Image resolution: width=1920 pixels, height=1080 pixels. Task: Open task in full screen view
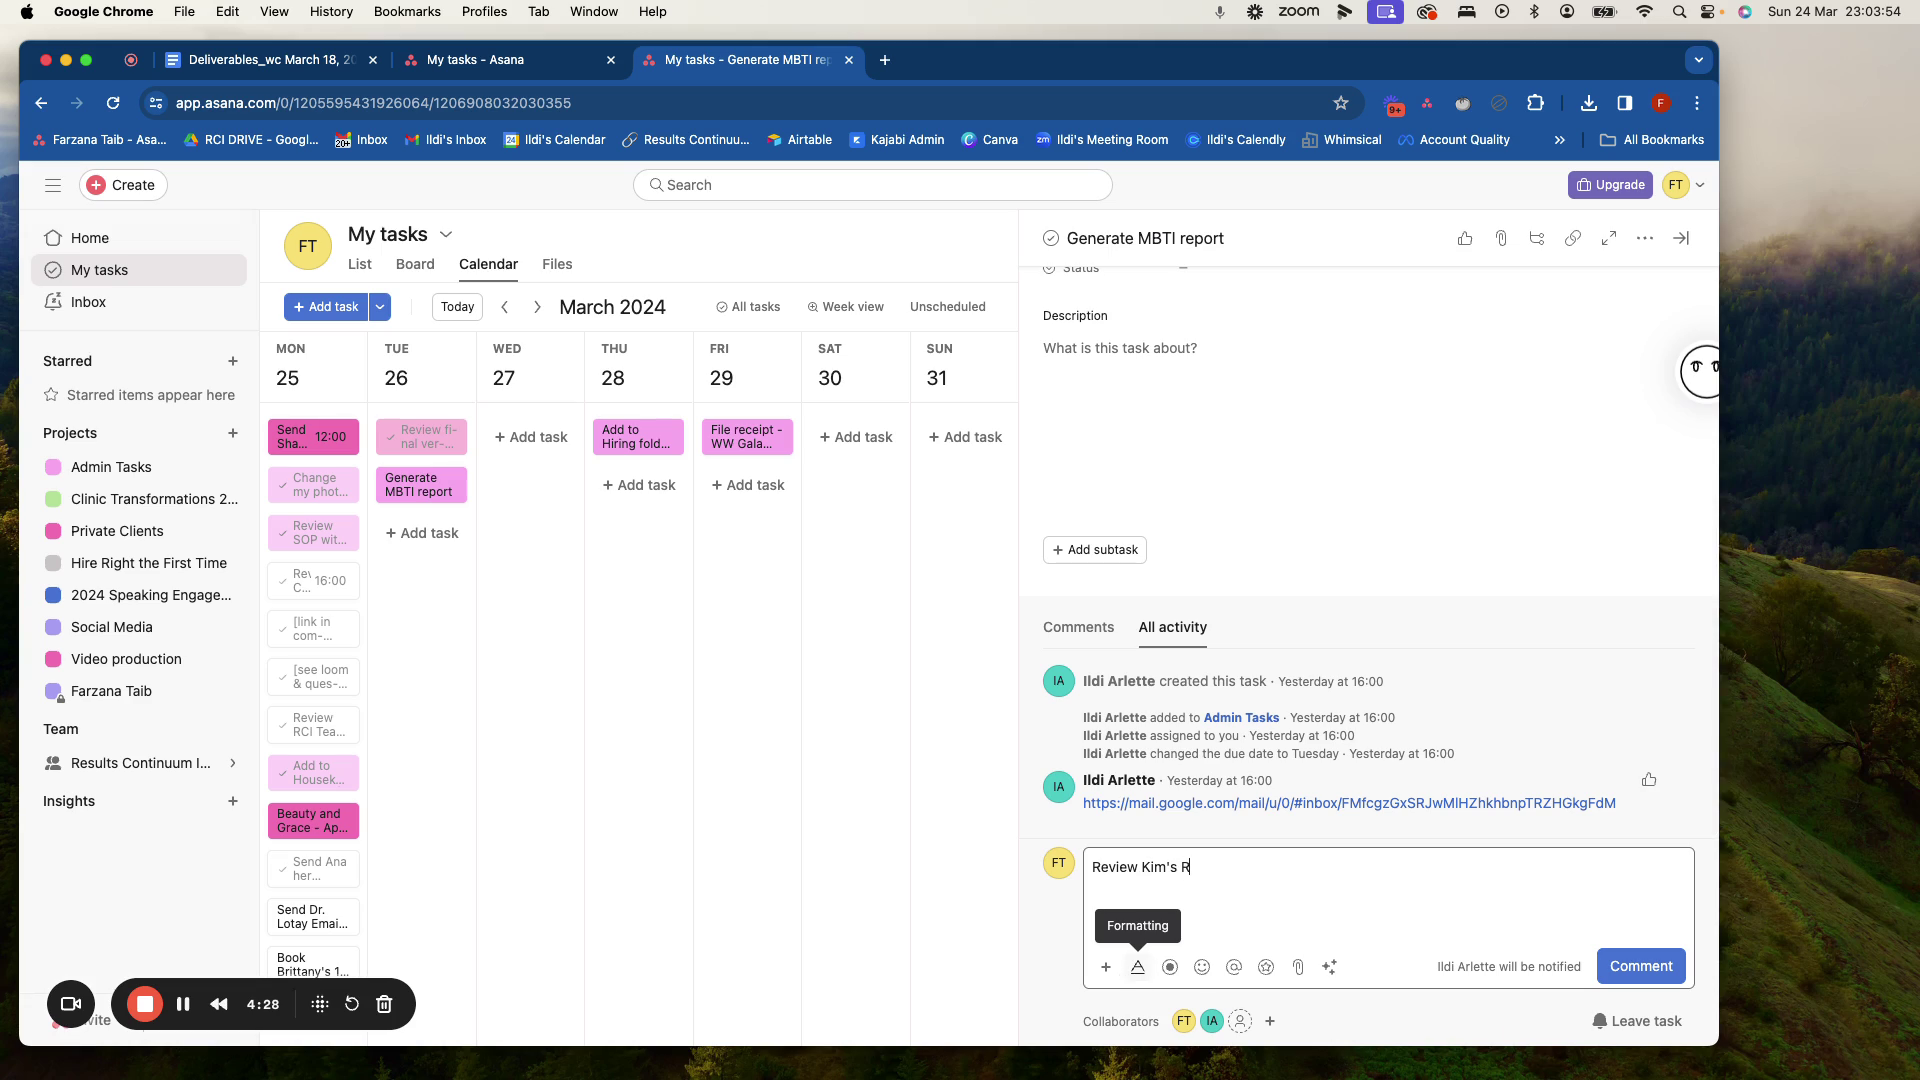[1609, 238]
